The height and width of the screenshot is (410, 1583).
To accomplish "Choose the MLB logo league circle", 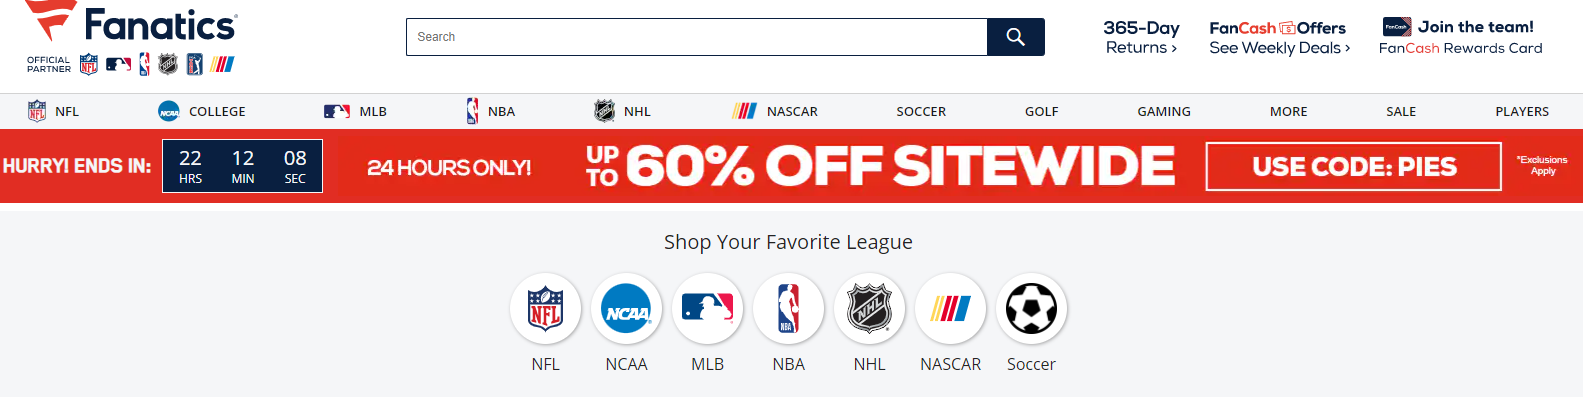I will [x=708, y=309].
